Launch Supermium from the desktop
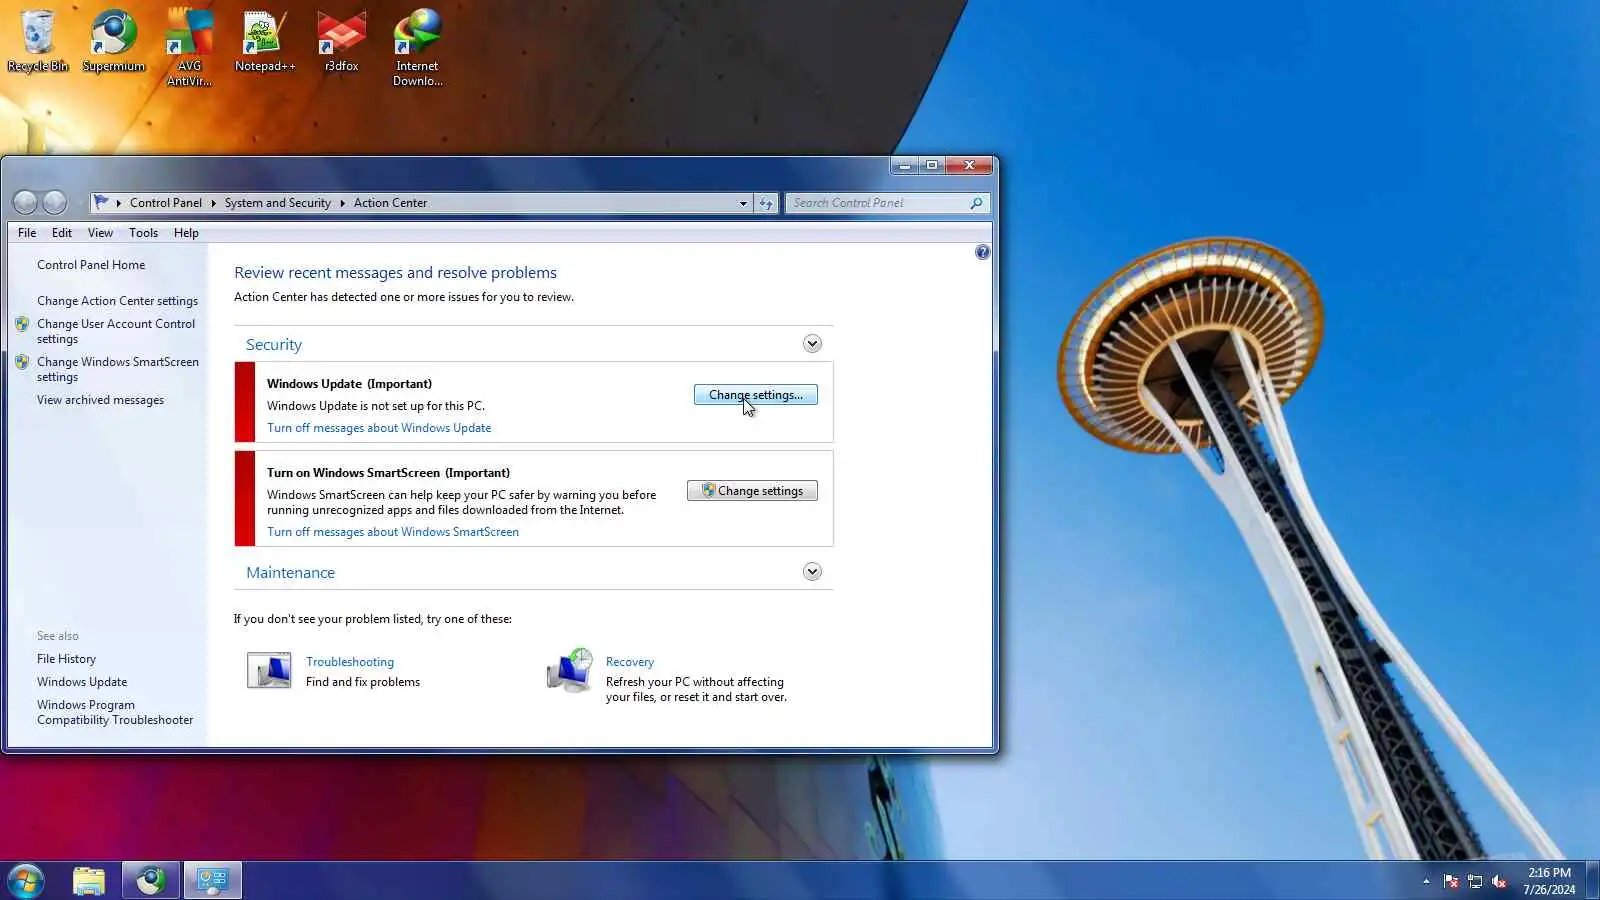The height and width of the screenshot is (900, 1600). [x=113, y=41]
